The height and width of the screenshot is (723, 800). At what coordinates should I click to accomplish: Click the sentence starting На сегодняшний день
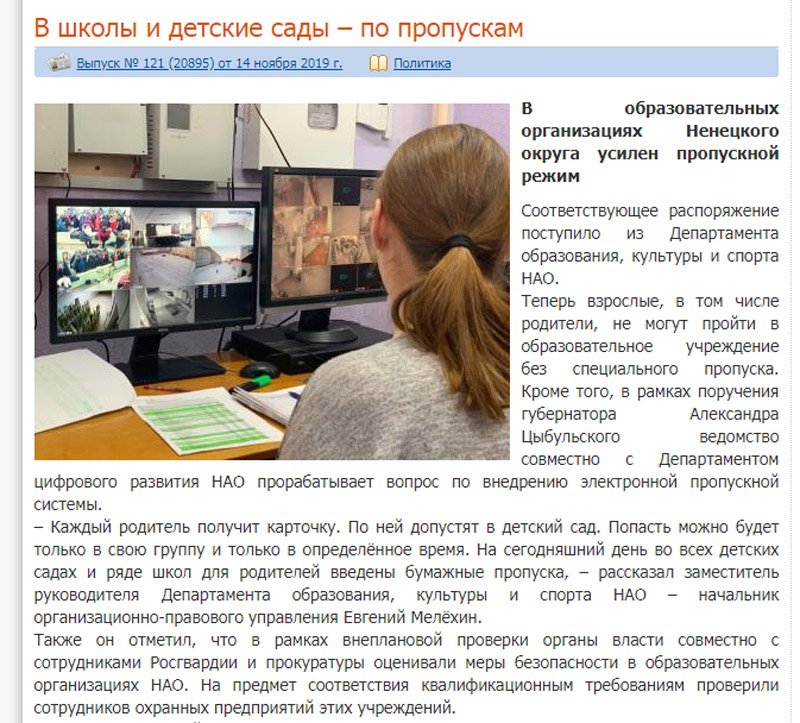pos(406,584)
